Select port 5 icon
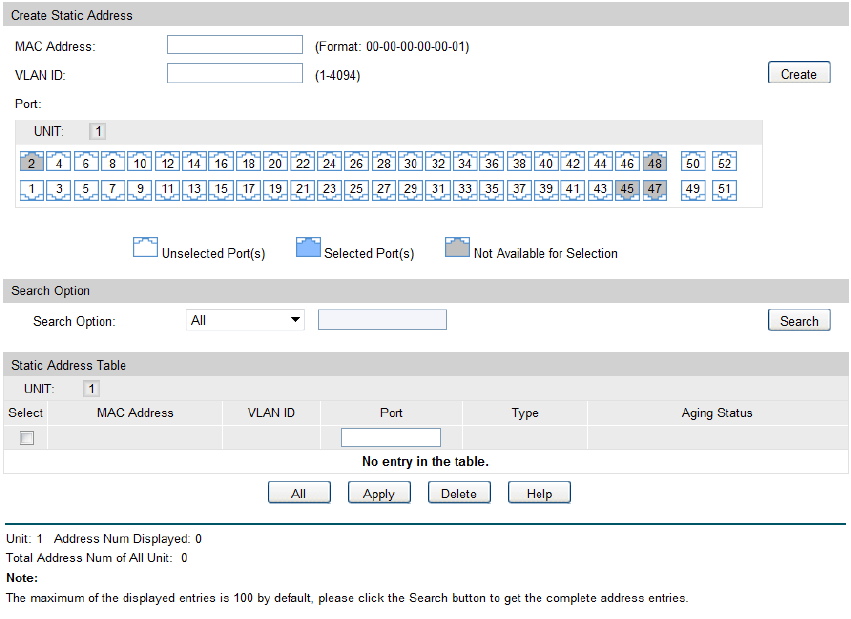This screenshot has height=619, width=851. tap(86, 190)
